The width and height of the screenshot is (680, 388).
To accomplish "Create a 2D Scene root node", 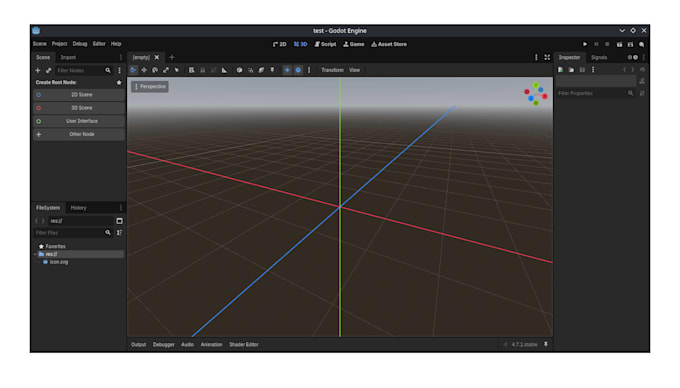I will (79, 95).
